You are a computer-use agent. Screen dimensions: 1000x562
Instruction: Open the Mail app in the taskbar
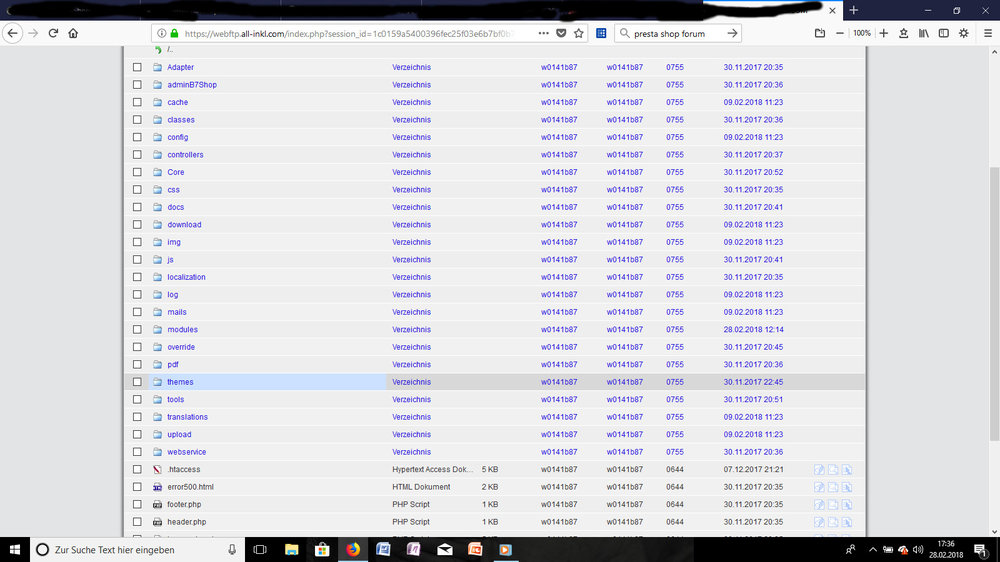[x=445, y=549]
